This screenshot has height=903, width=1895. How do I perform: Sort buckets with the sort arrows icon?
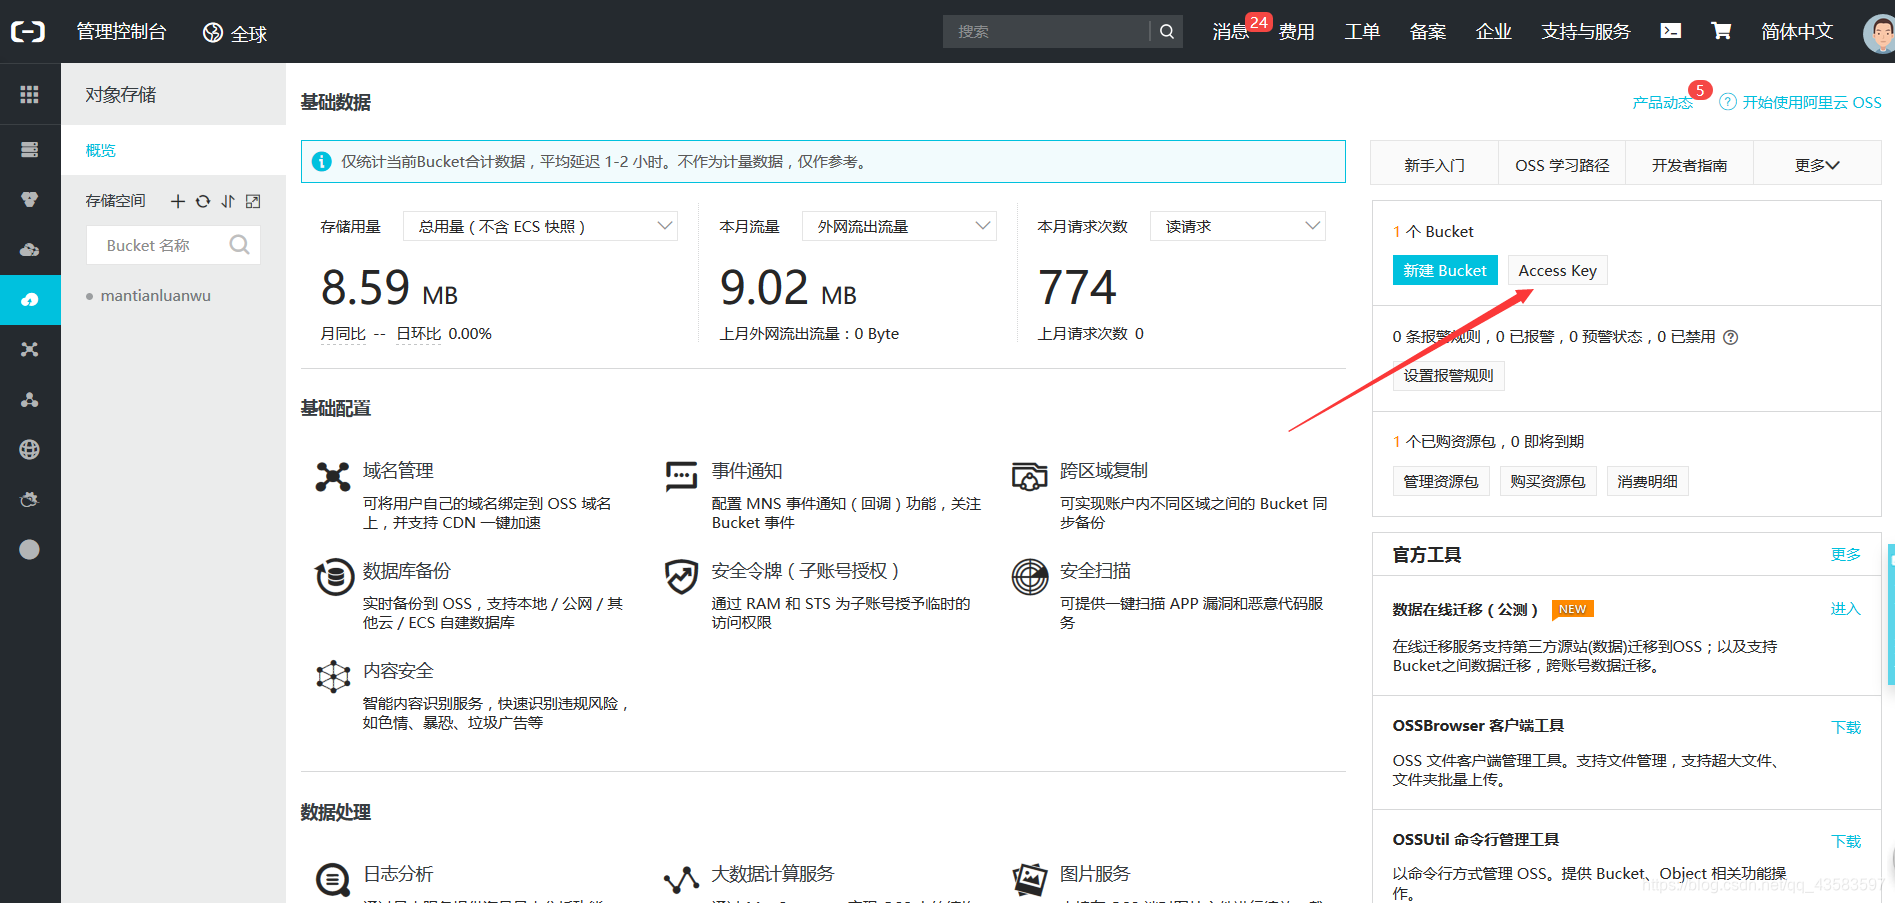click(x=228, y=201)
